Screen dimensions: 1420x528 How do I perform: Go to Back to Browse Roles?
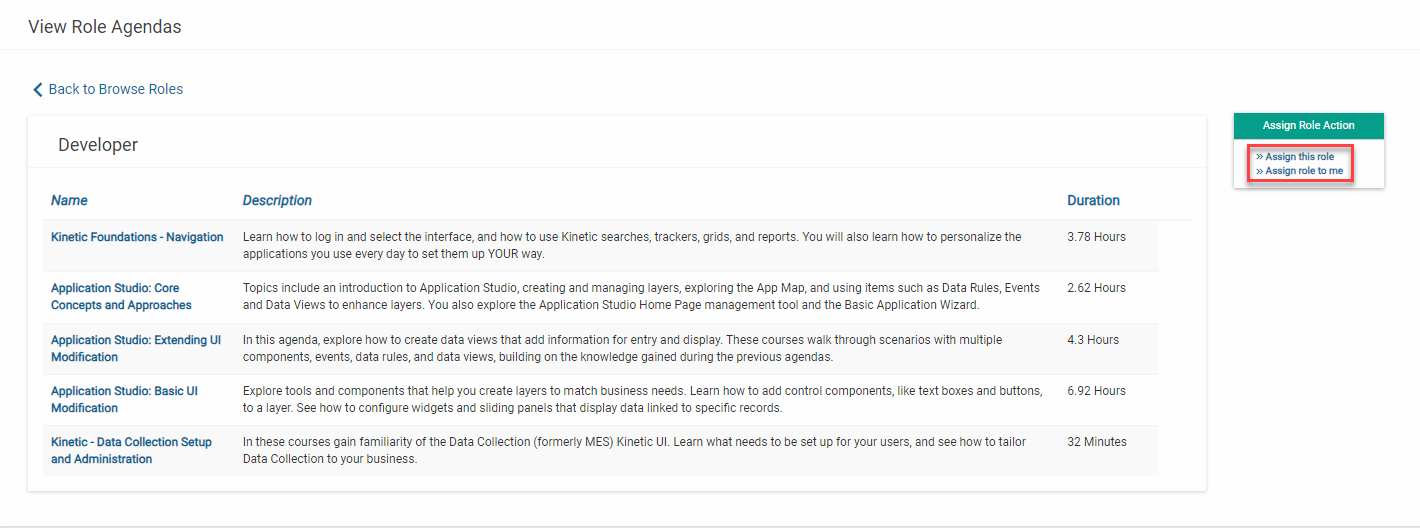pos(115,89)
